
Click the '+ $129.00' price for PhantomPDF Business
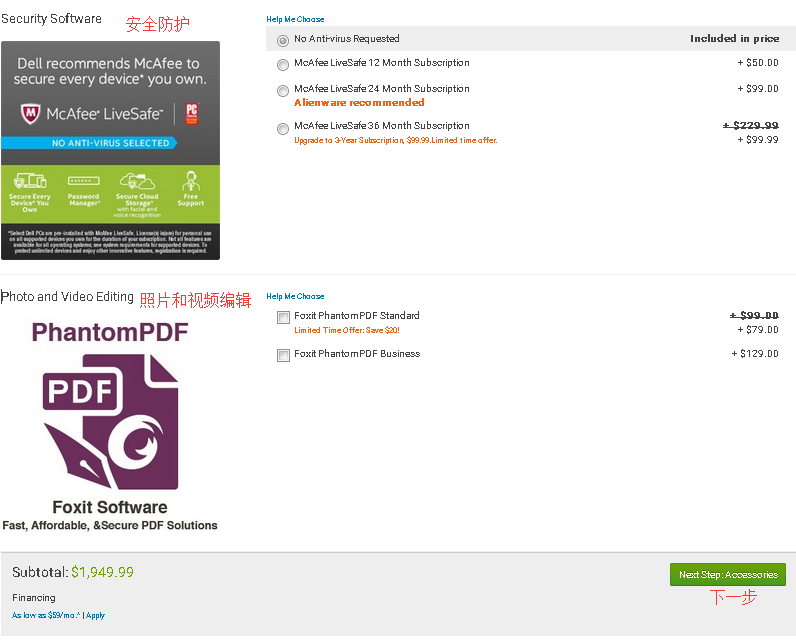(x=755, y=353)
